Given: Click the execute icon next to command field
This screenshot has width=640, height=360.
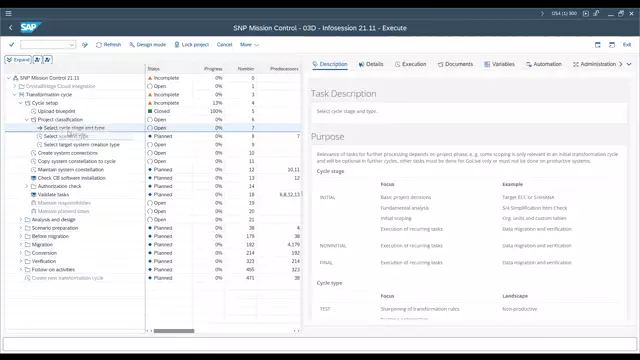Looking at the screenshot, I should 85,45.
